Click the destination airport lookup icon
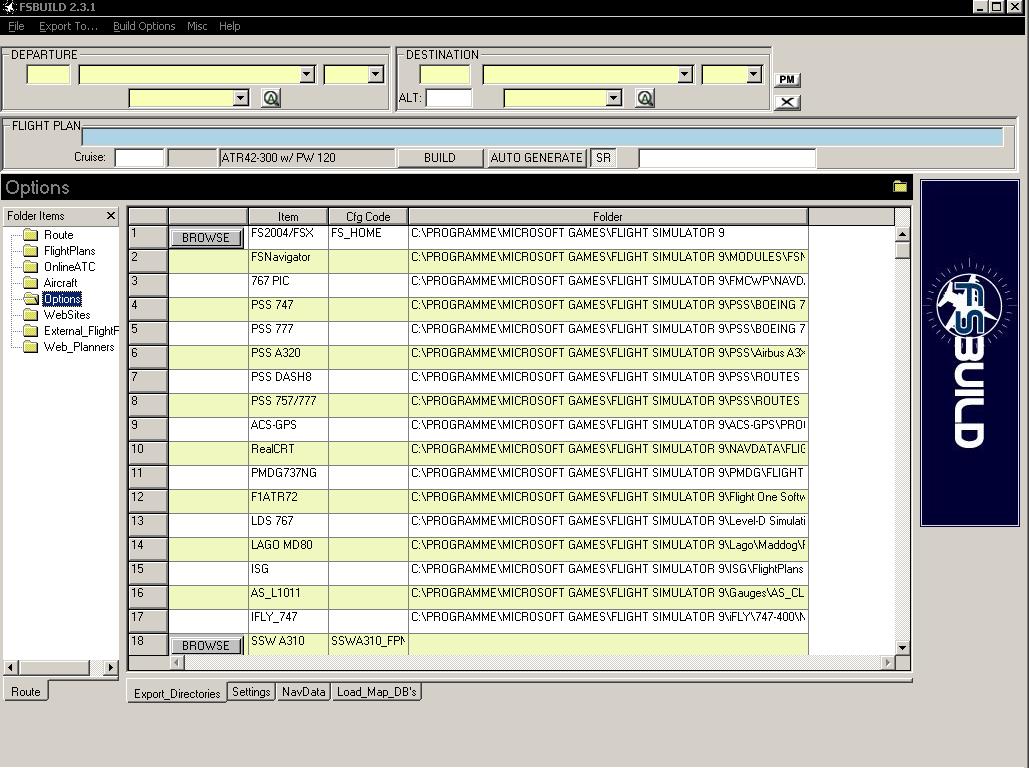Screen dimensions: 1029x768 point(645,98)
